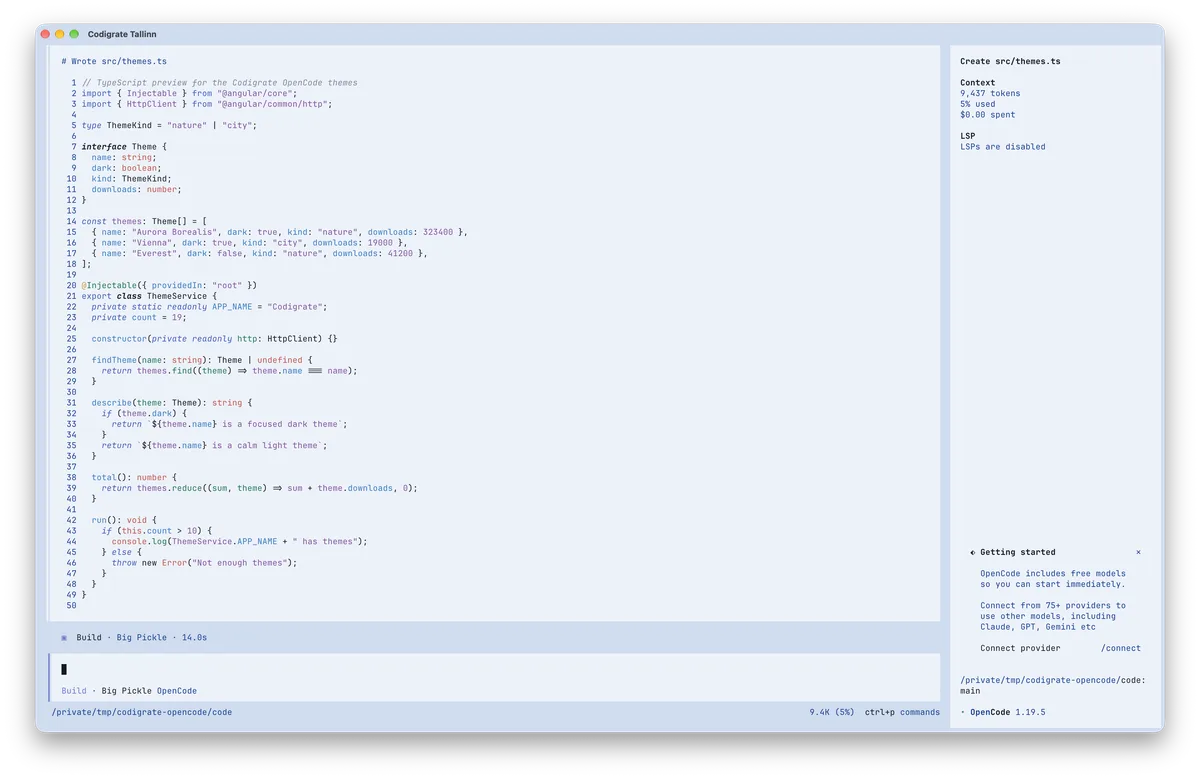Click the Context heading in the sidebar
The image size is (1200, 779).
tap(977, 83)
